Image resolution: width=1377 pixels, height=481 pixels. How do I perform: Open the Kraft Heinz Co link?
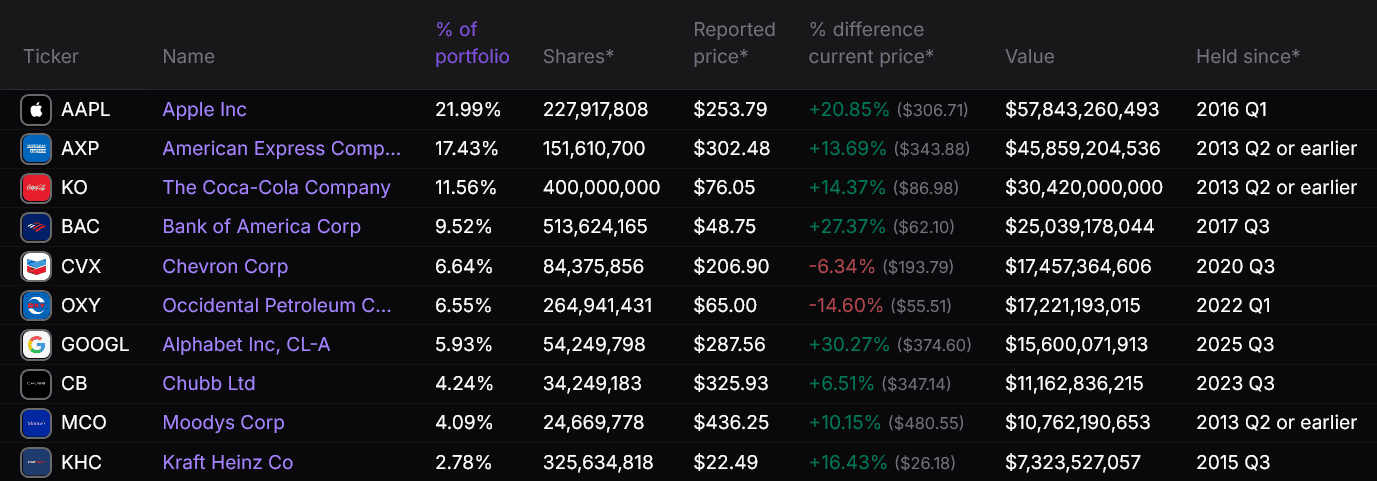tap(227, 462)
